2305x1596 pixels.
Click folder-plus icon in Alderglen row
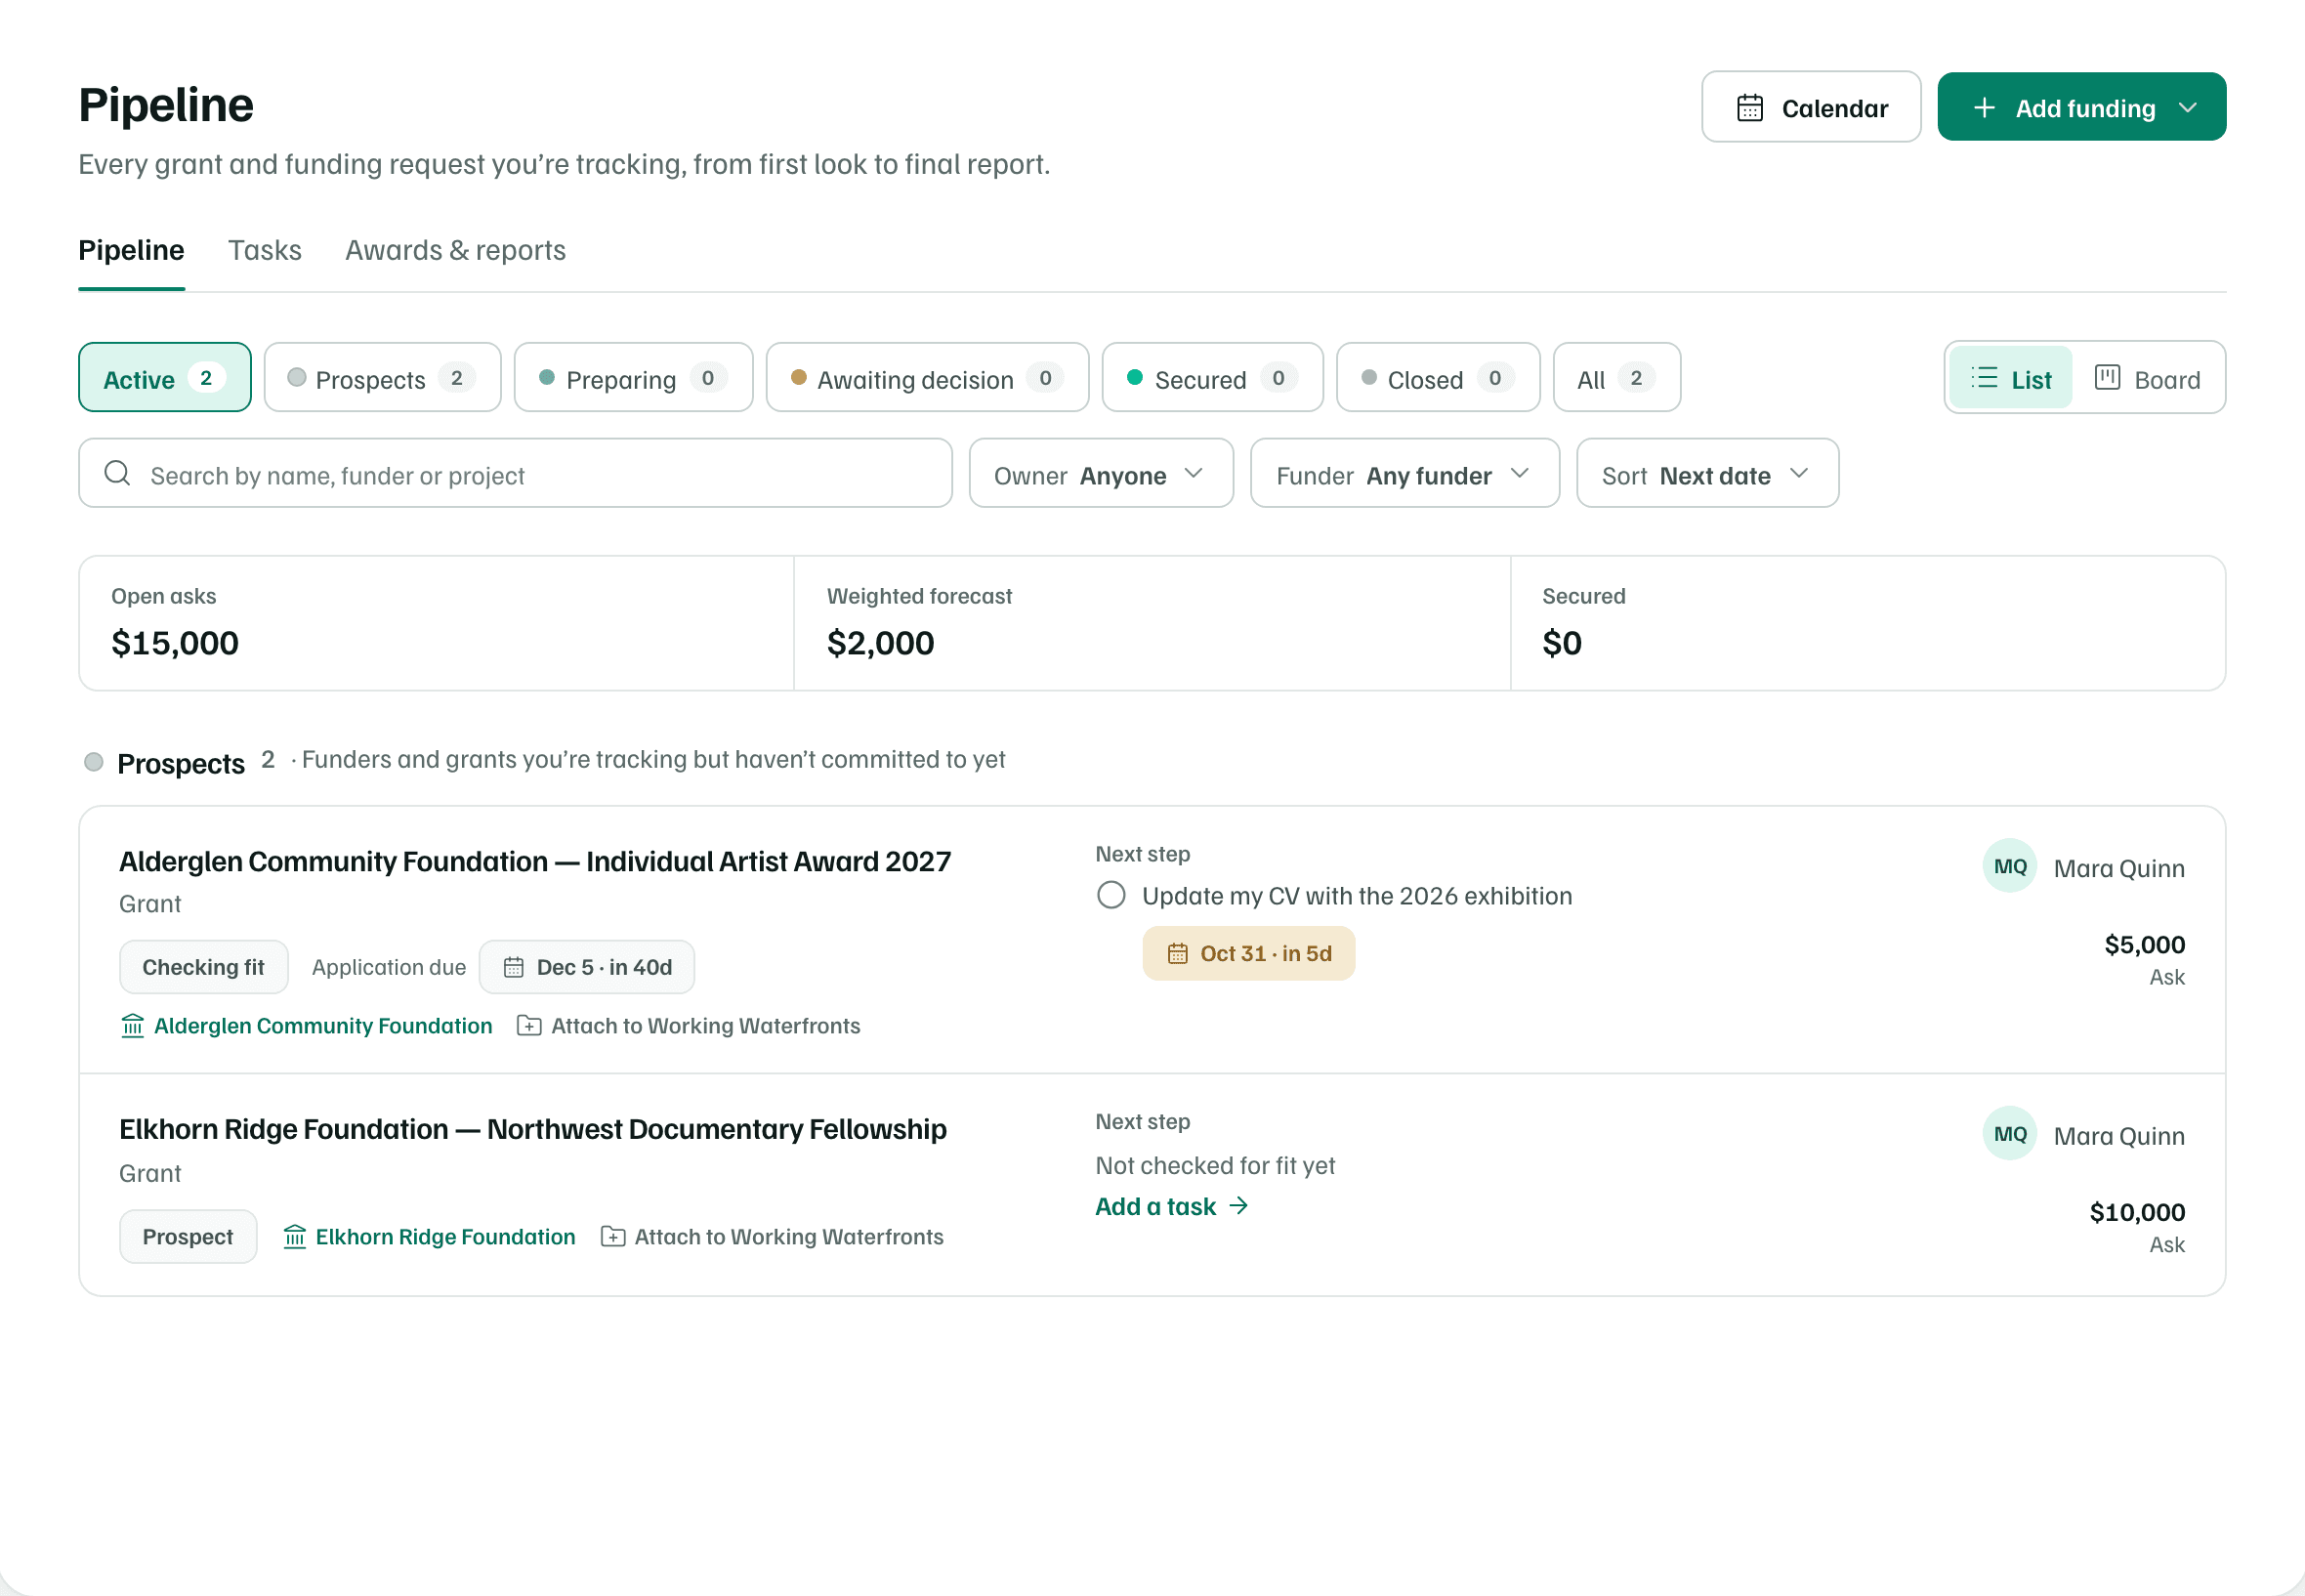(x=529, y=1026)
